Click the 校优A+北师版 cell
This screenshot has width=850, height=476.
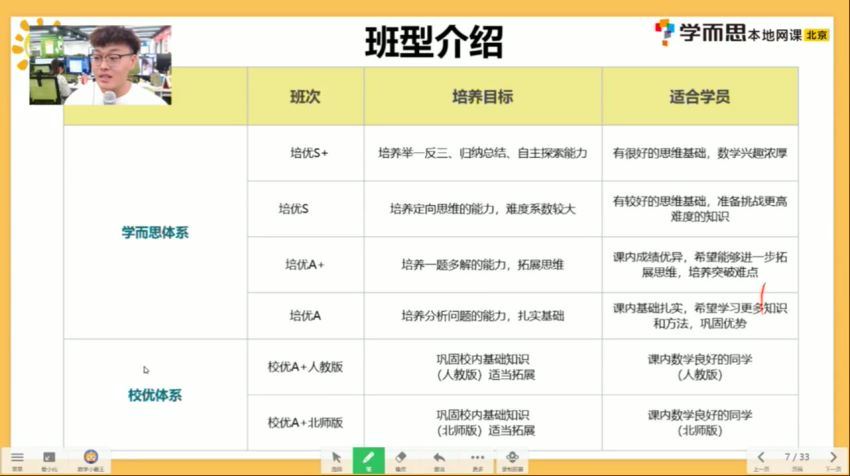[x=305, y=422]
